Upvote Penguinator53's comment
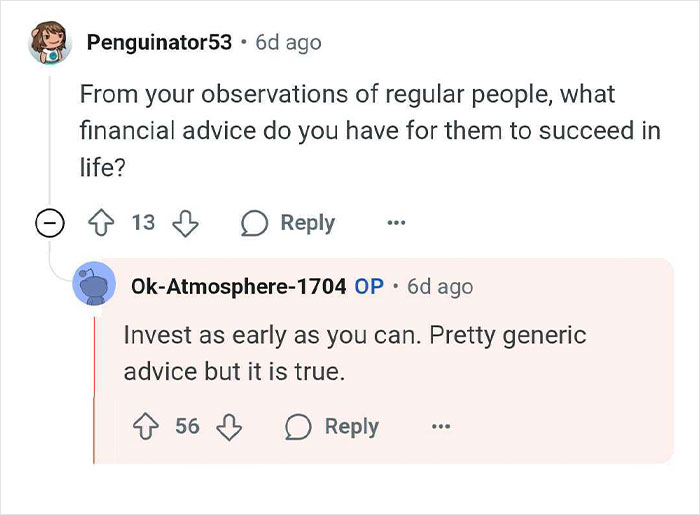700x515 pixels. (x=101, y=222)
